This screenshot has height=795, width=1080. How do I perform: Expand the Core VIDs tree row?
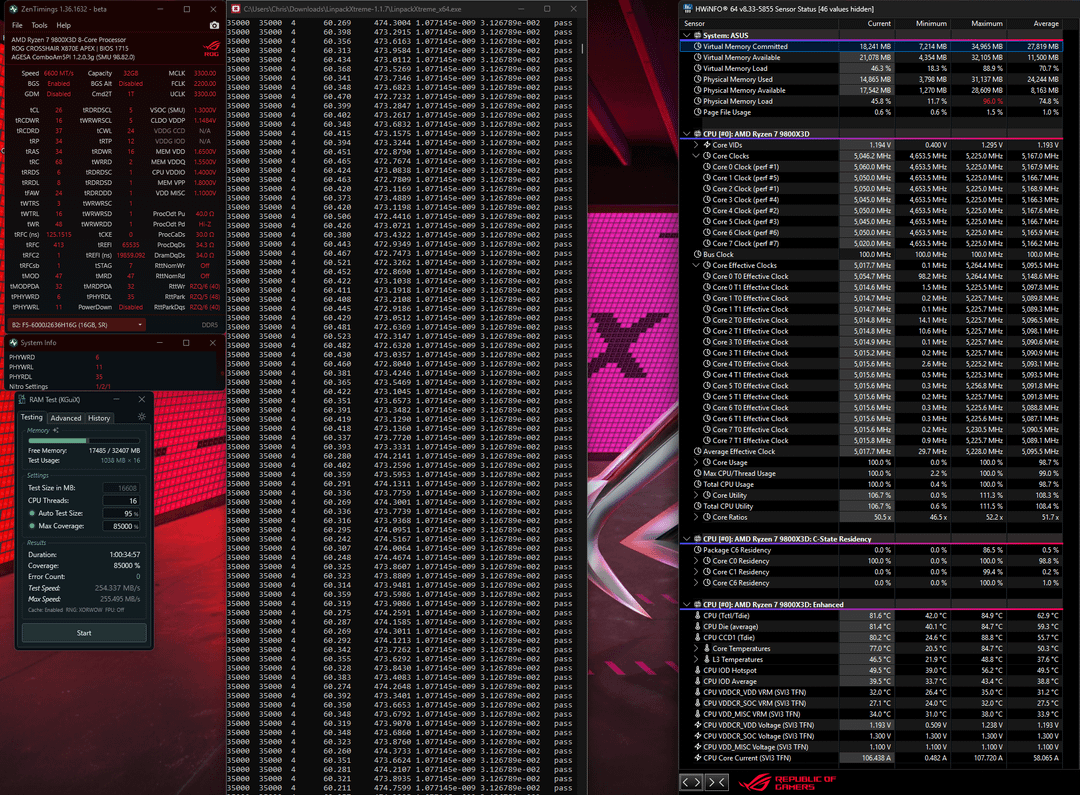pyautogui.click(x=696, y=145)
